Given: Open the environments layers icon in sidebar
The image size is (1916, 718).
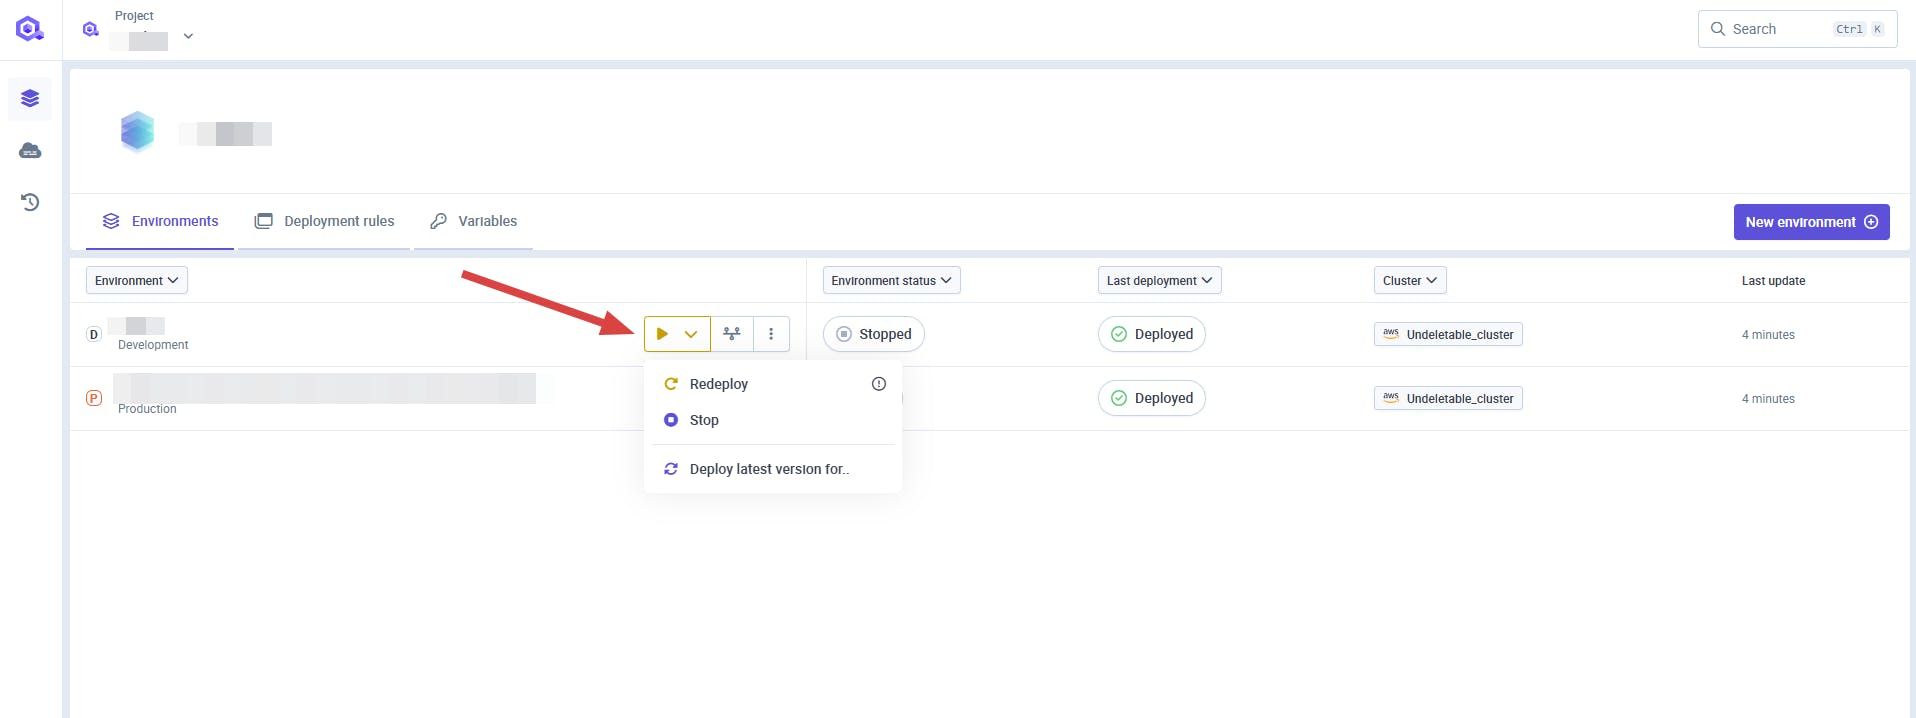Looking at the screenshot, I should tap(30, 98).
